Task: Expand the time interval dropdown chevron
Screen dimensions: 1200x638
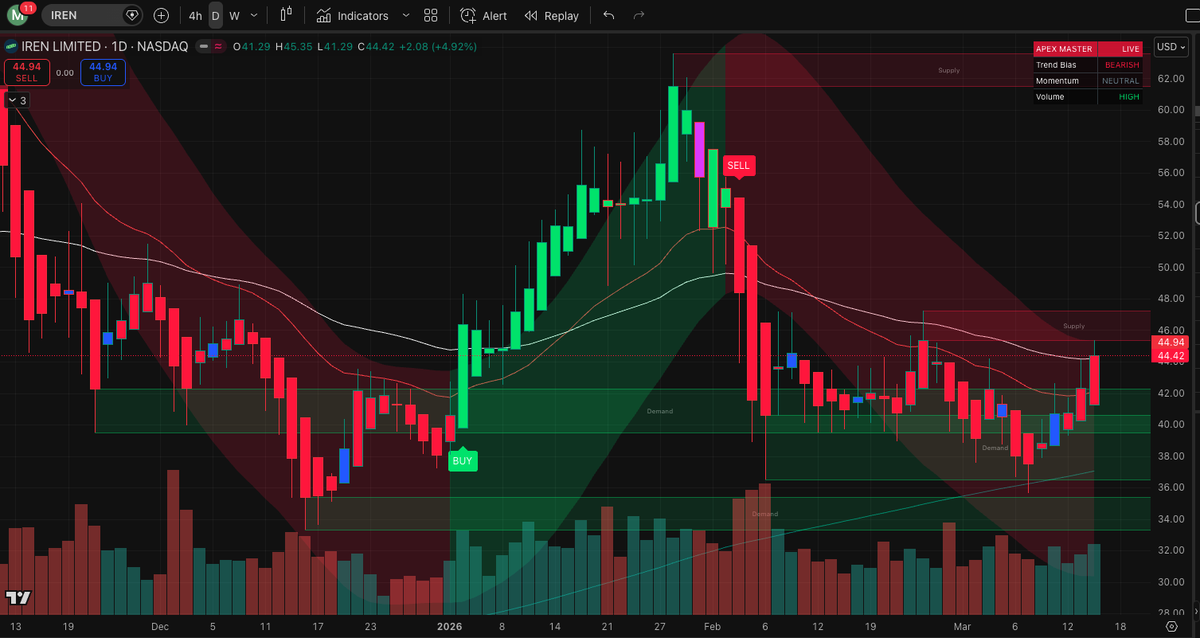Action: 254,16
